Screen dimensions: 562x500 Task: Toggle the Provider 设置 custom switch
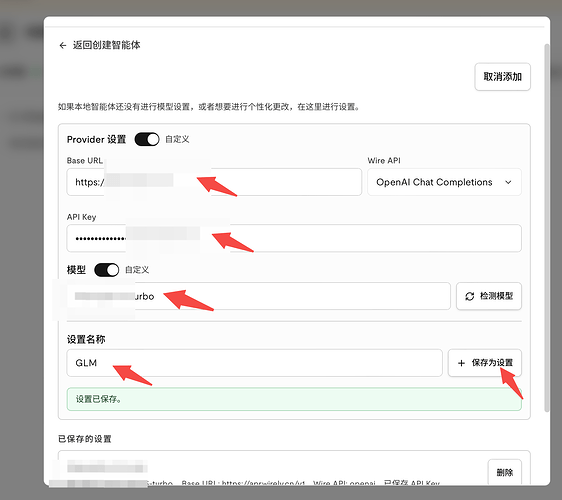click(x=147, y=139)
